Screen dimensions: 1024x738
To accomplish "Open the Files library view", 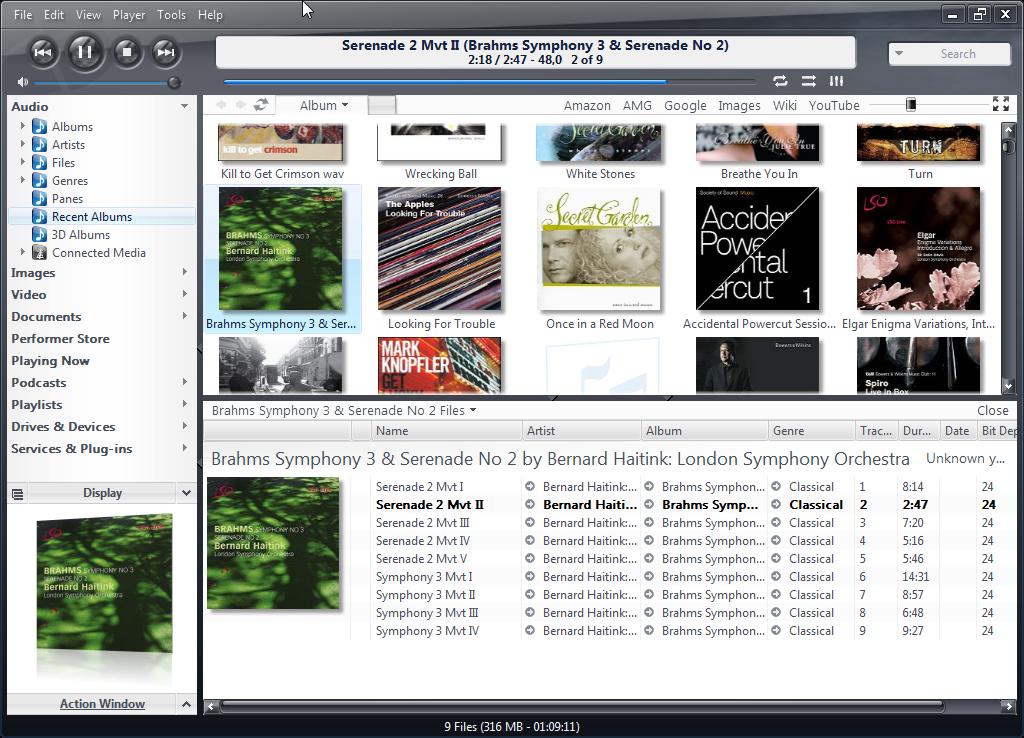I will (63, 163).
